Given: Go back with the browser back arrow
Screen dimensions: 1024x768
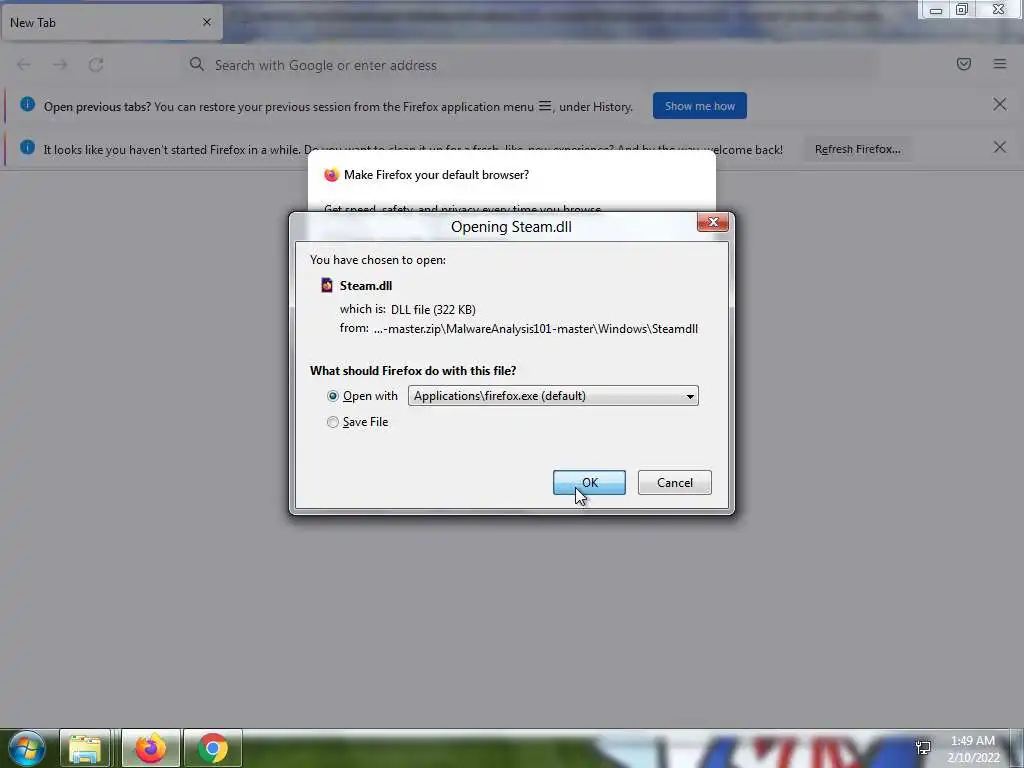Looking at the screenshot, I should coord(24,65).
